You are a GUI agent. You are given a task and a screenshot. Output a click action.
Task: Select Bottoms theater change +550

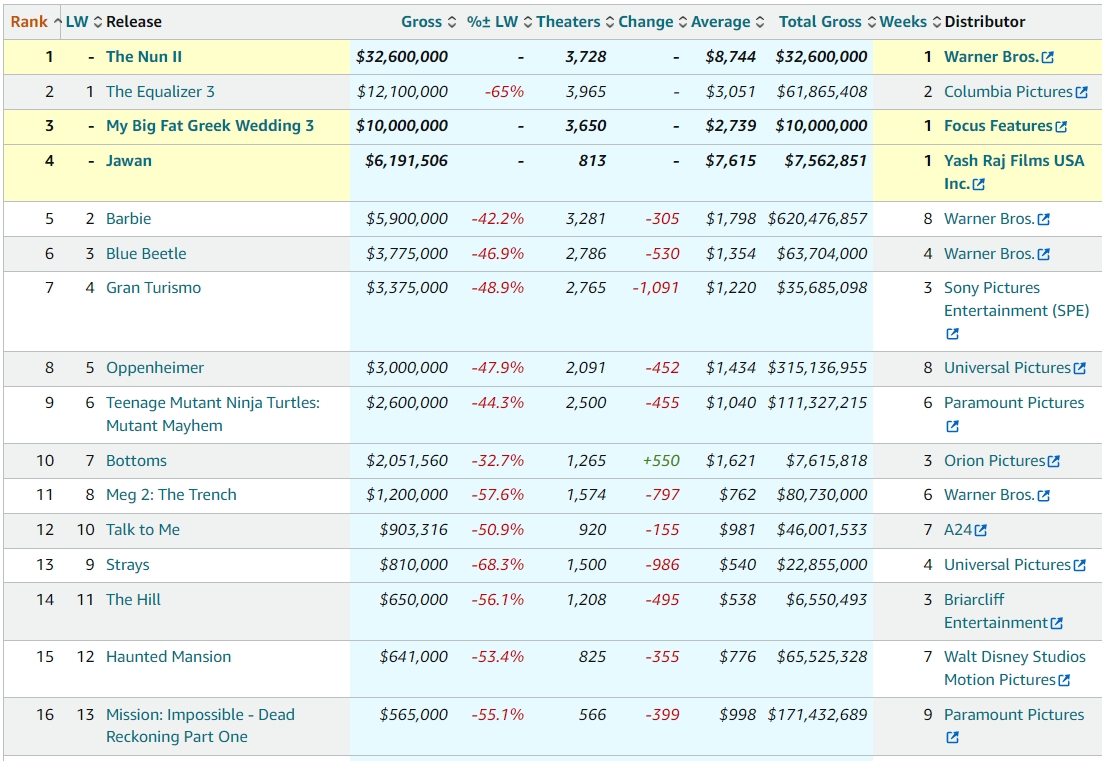[x=661, y=461]
